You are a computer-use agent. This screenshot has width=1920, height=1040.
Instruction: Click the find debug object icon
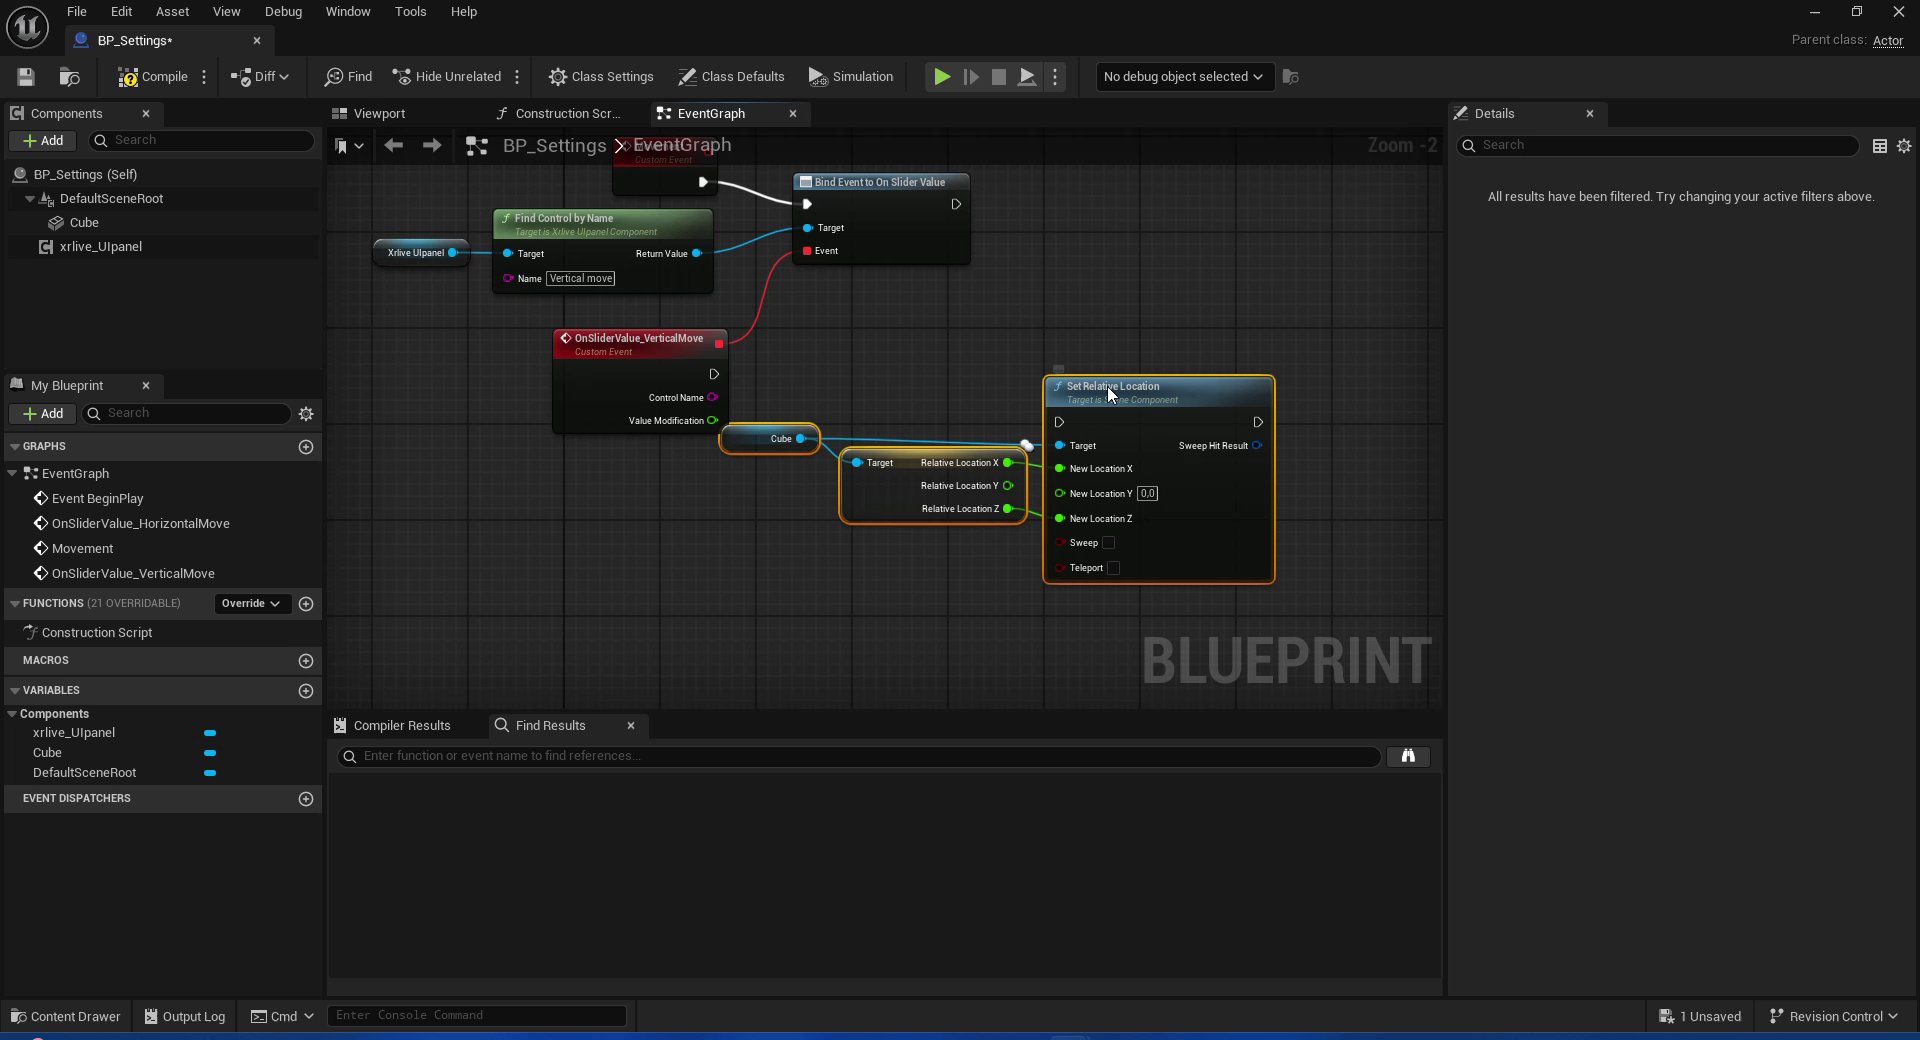coord(1291,77)
